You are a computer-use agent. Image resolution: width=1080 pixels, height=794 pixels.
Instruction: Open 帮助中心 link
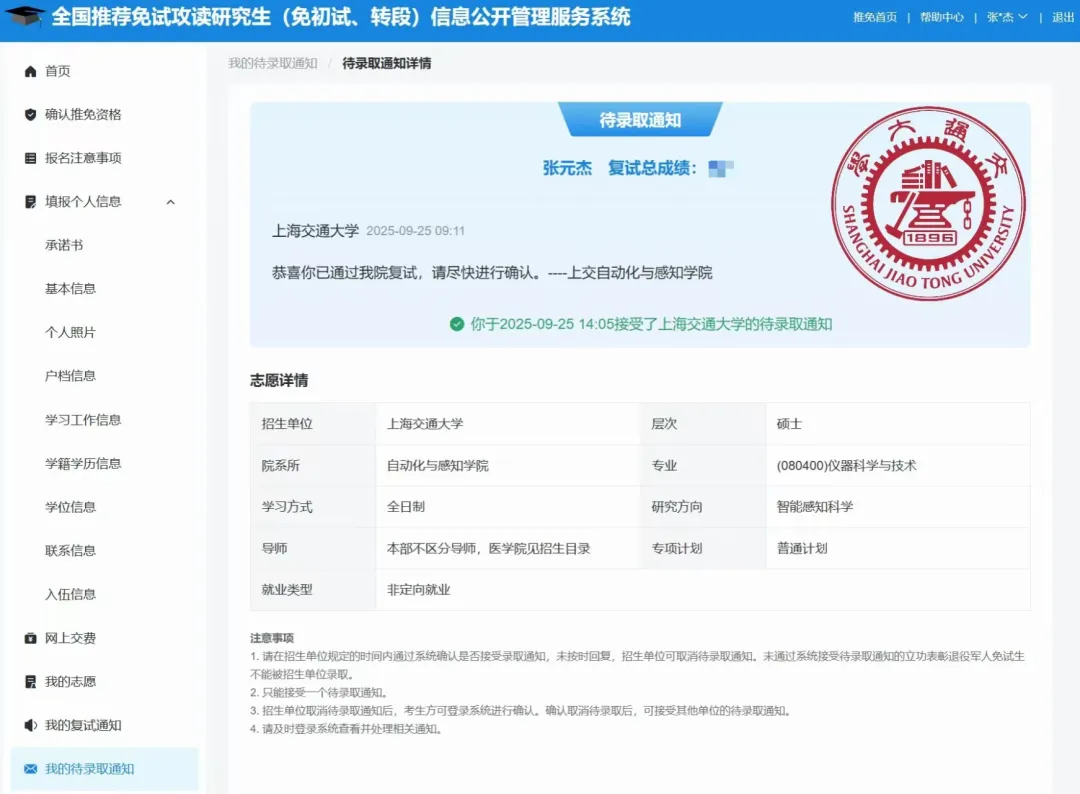[942, 17]
